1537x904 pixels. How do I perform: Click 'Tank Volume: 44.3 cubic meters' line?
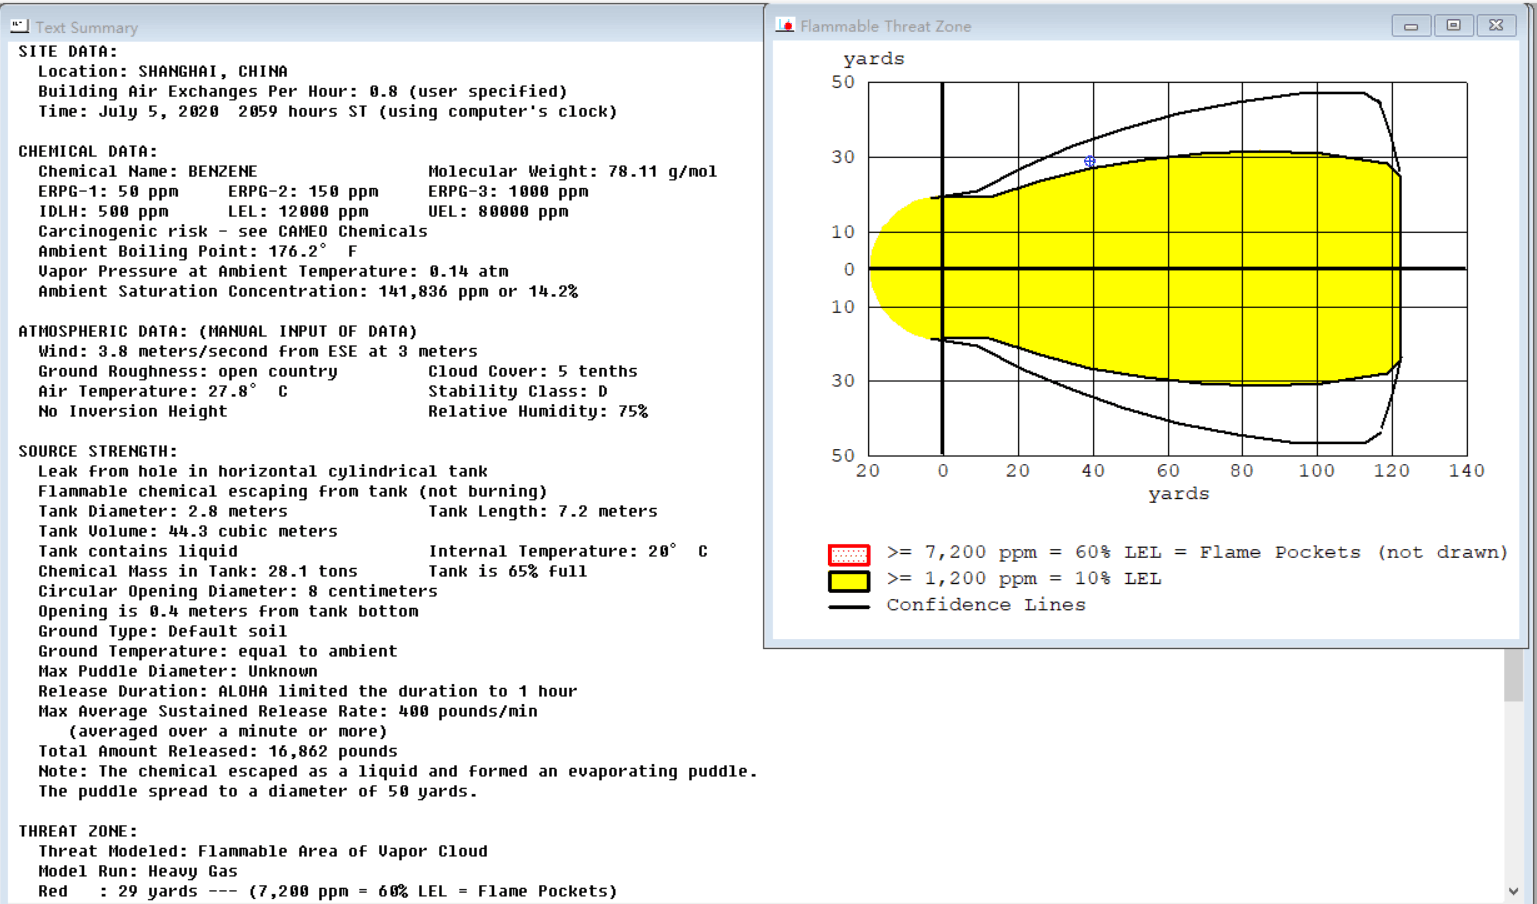(x=188, y=532)
